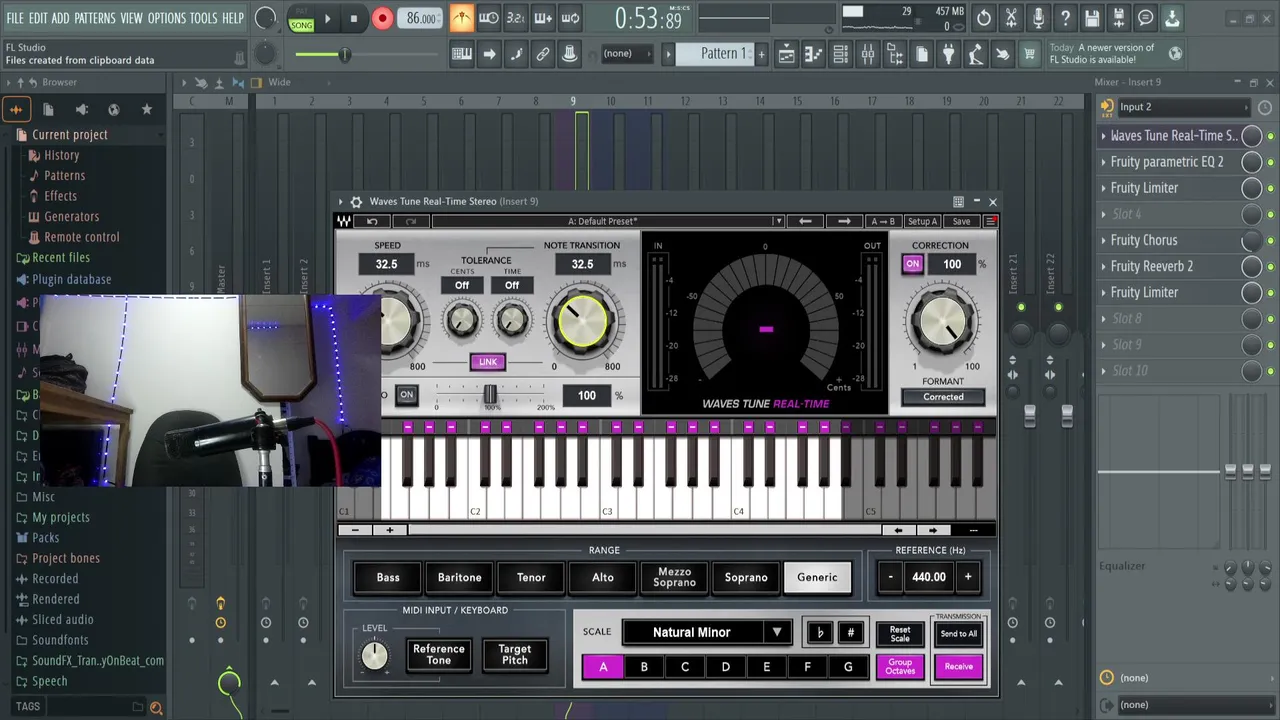
Task: Open the Natural Minor scale dropdown
Action: coord(705,632)
